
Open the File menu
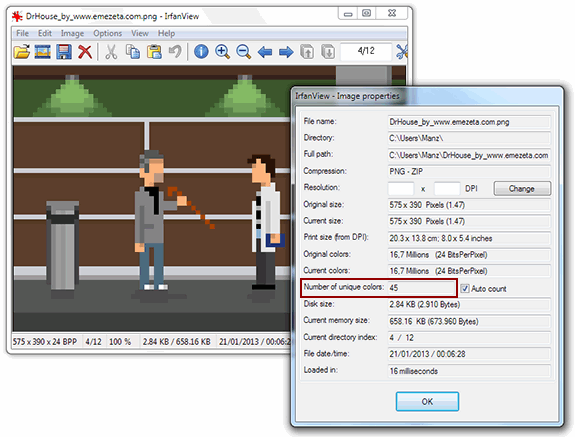[22, 33]
